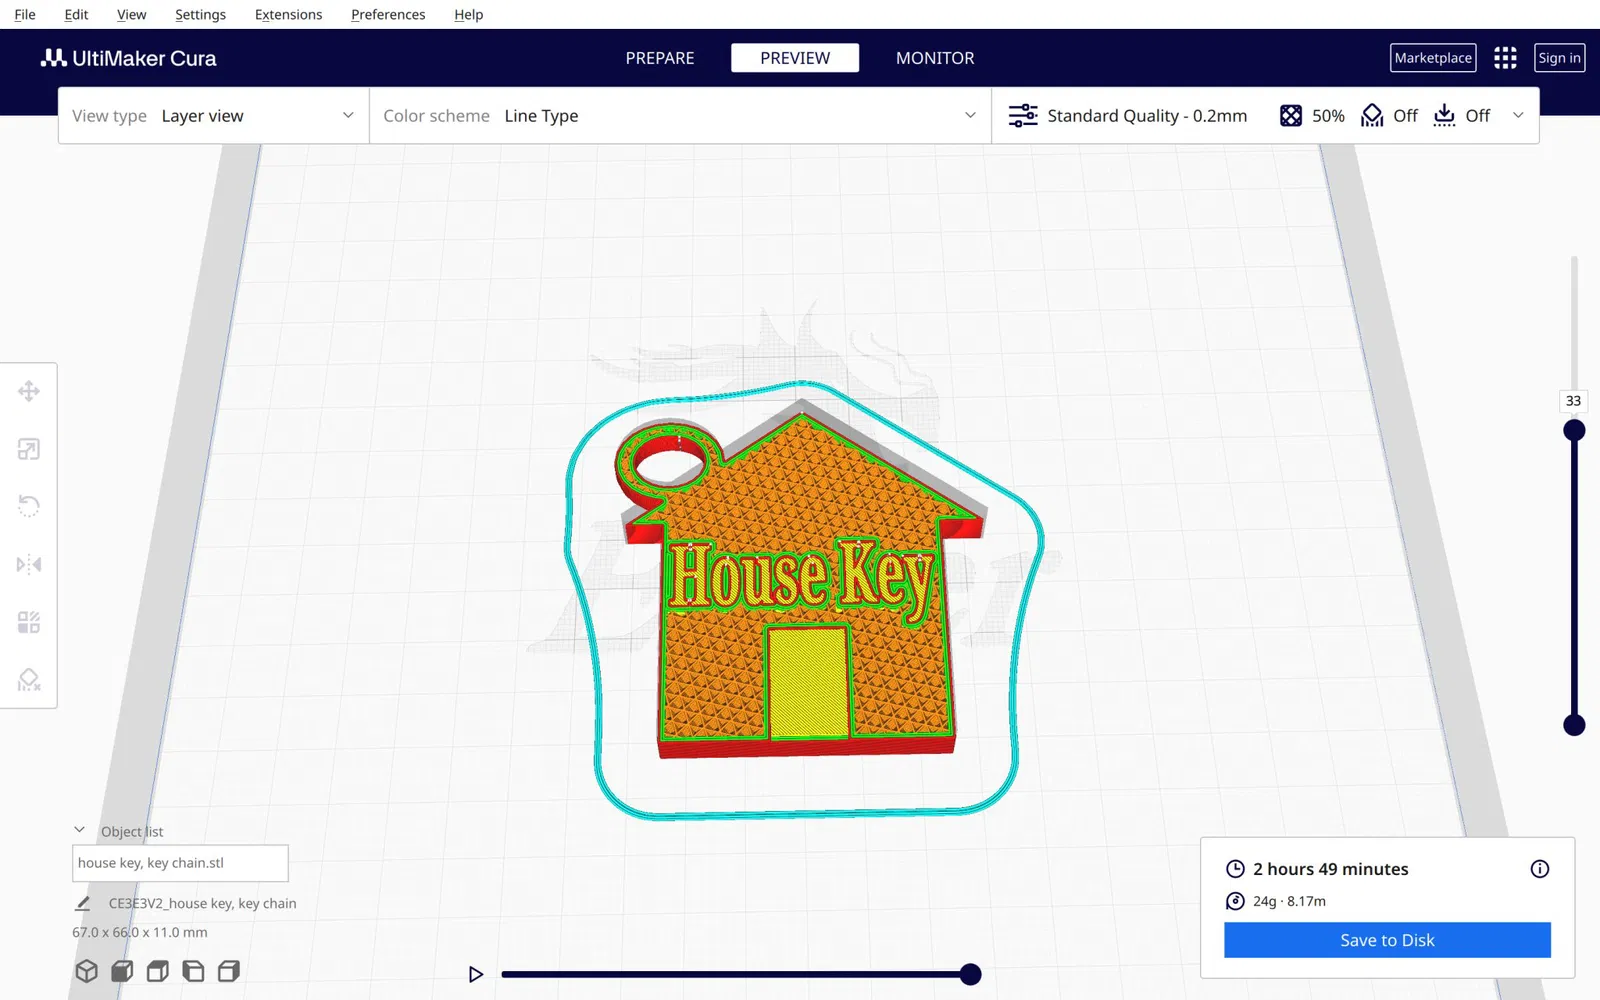Click the 2 hours 49 minutes estimate
1600x1000 pixels.
[1330, 869]
